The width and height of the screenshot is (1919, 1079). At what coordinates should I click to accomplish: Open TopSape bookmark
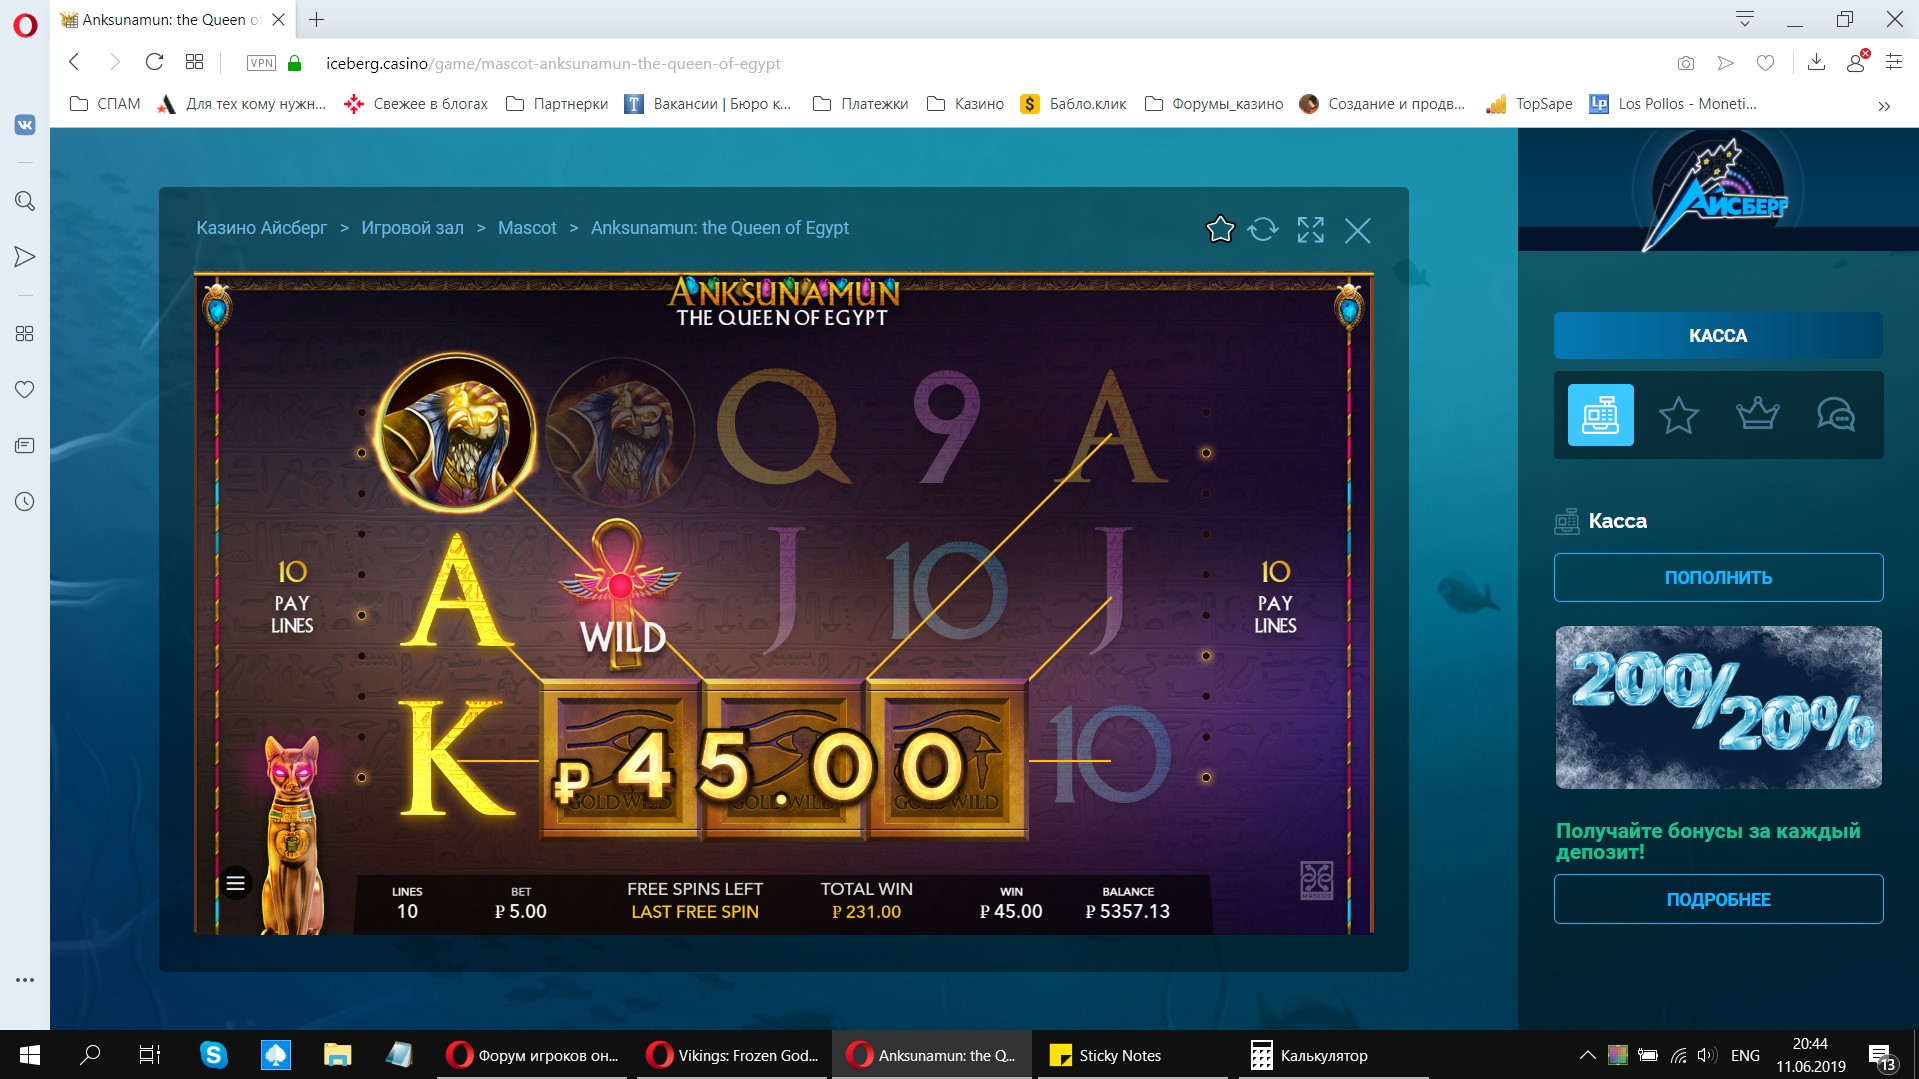tap(1529, 104)
